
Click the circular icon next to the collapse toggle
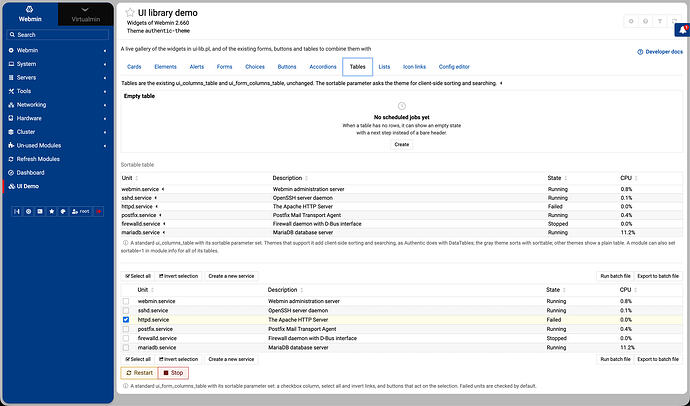point(29,212)
